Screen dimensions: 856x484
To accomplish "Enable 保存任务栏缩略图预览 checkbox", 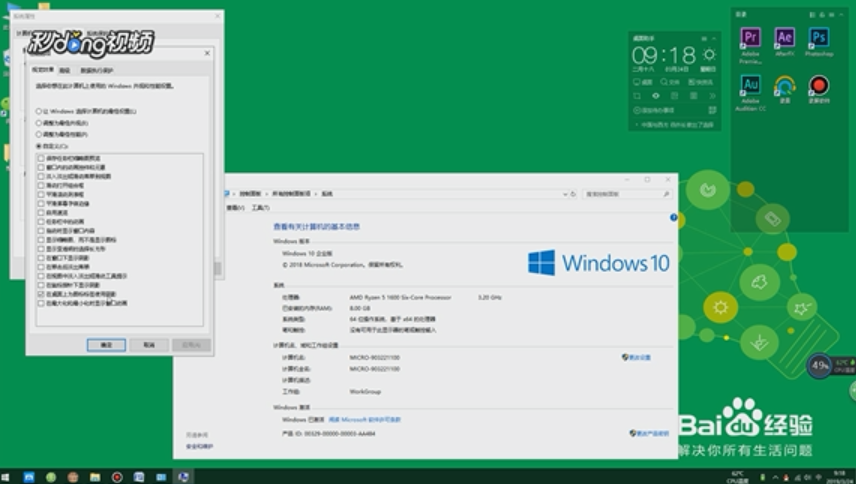I will coord(41,158).
